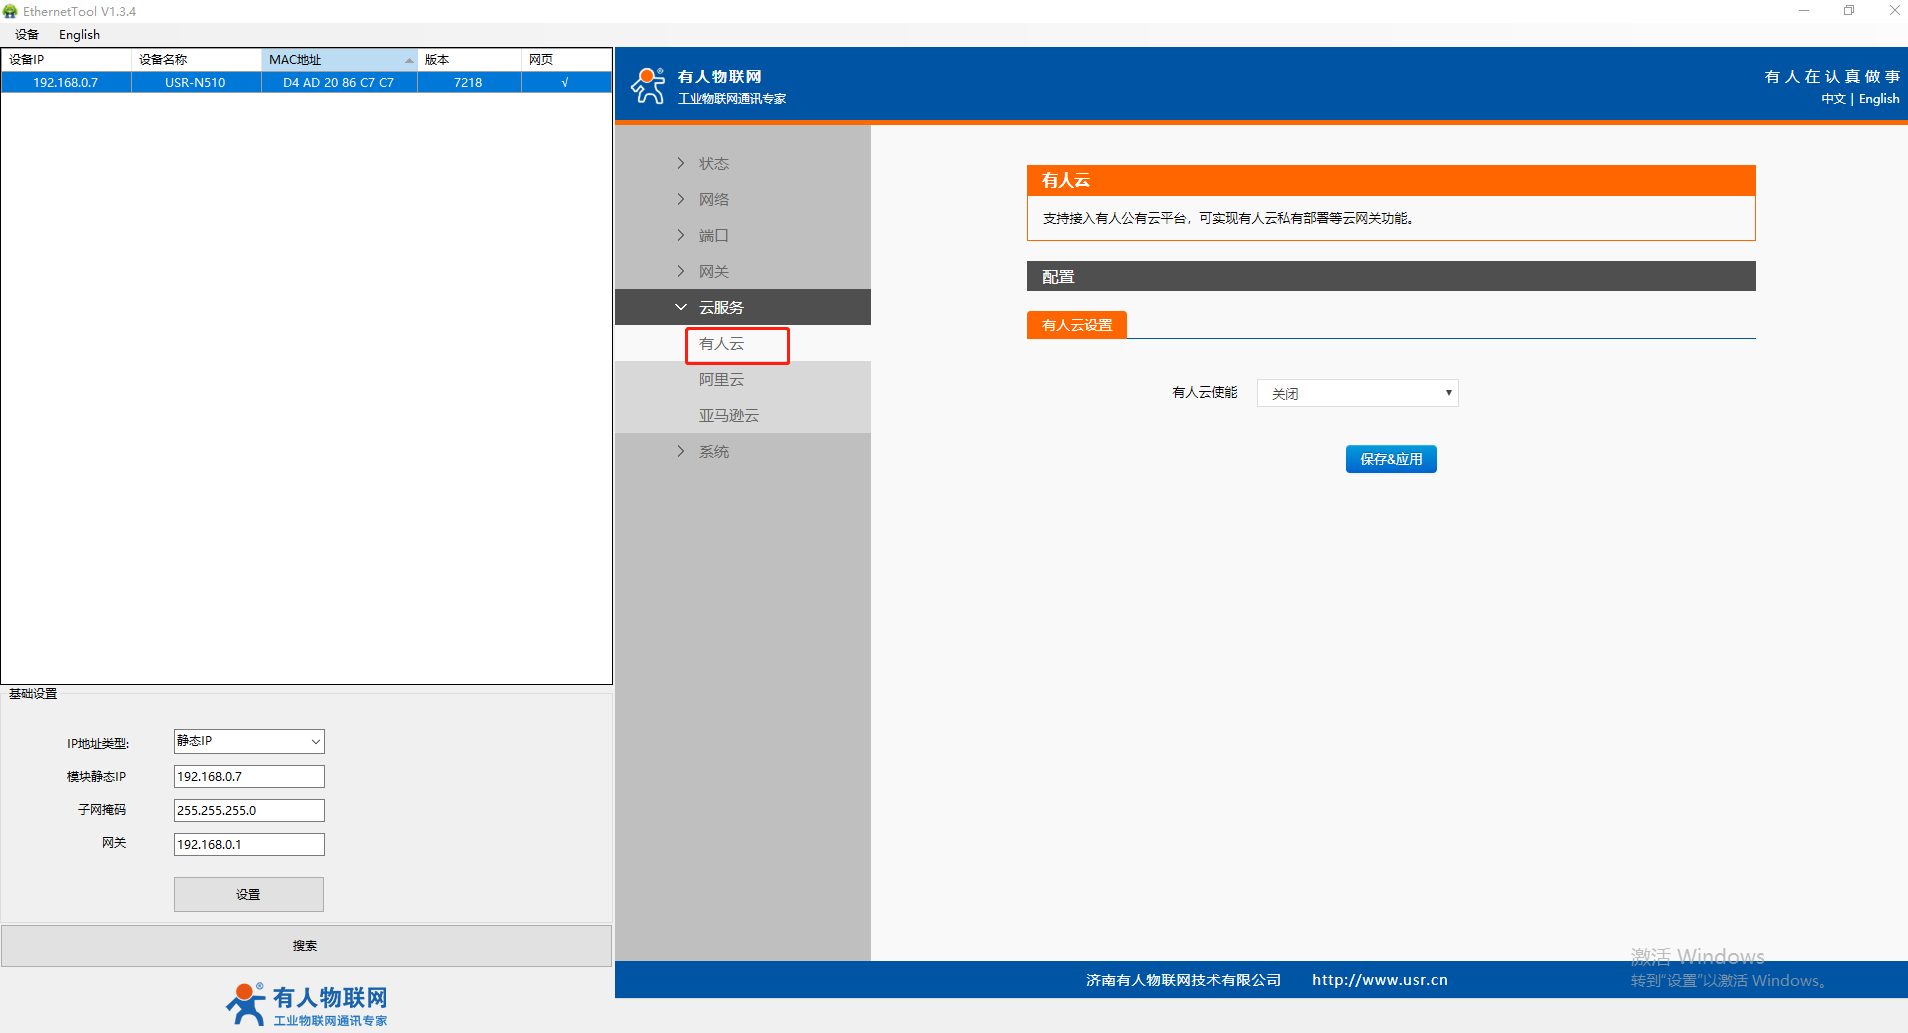Click the USR IoT logo in web header
This screenshot has height=1033, width=1908.
click(x=648, y=86)
